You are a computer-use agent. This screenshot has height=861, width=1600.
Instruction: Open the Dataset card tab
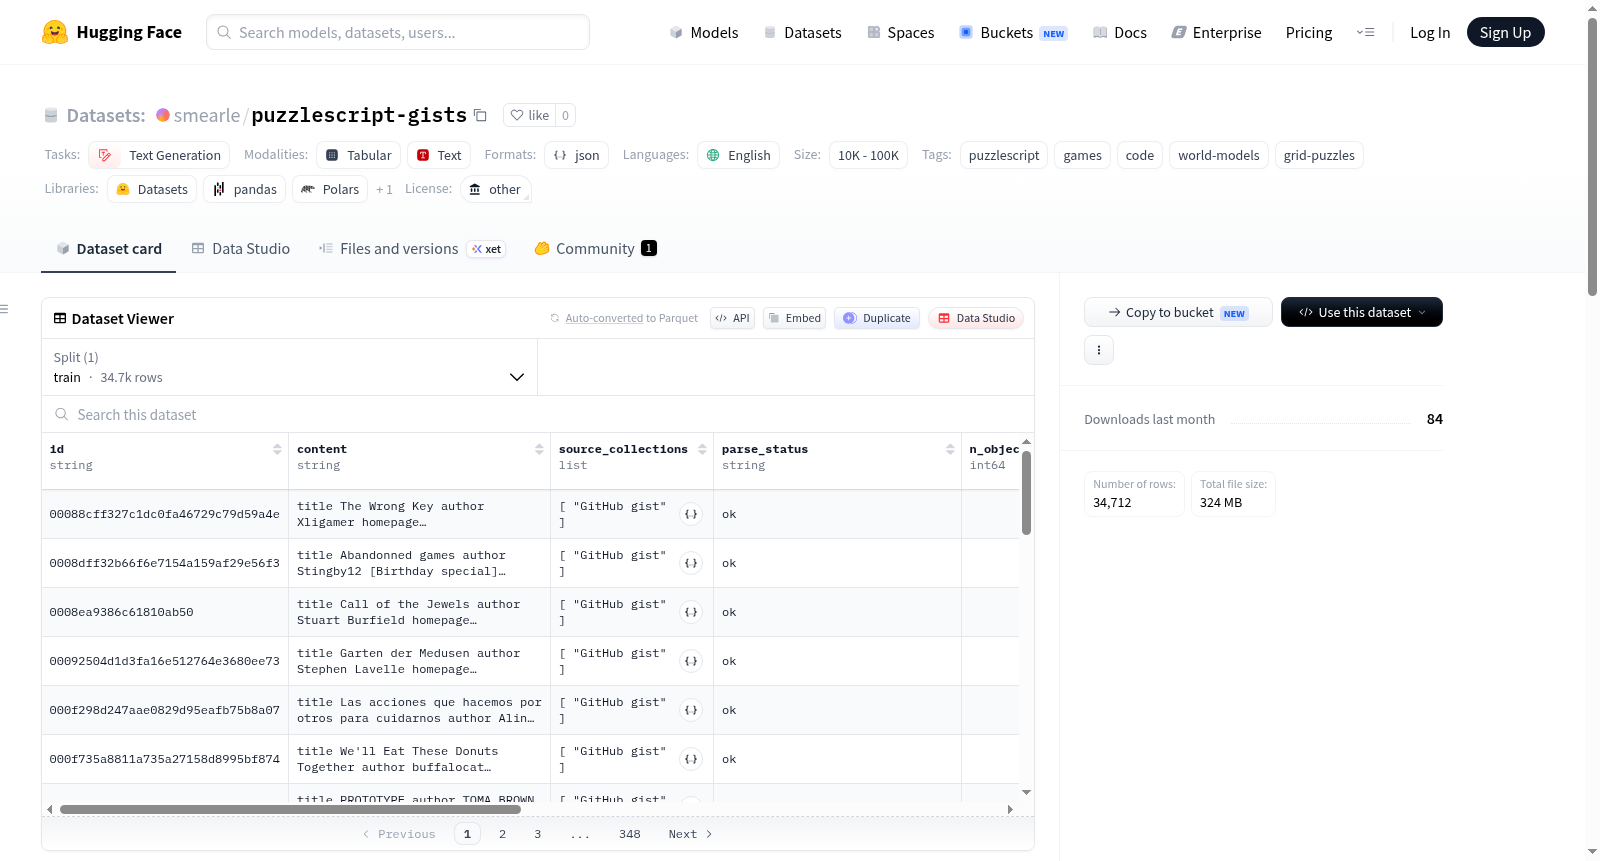click(108, 249)
